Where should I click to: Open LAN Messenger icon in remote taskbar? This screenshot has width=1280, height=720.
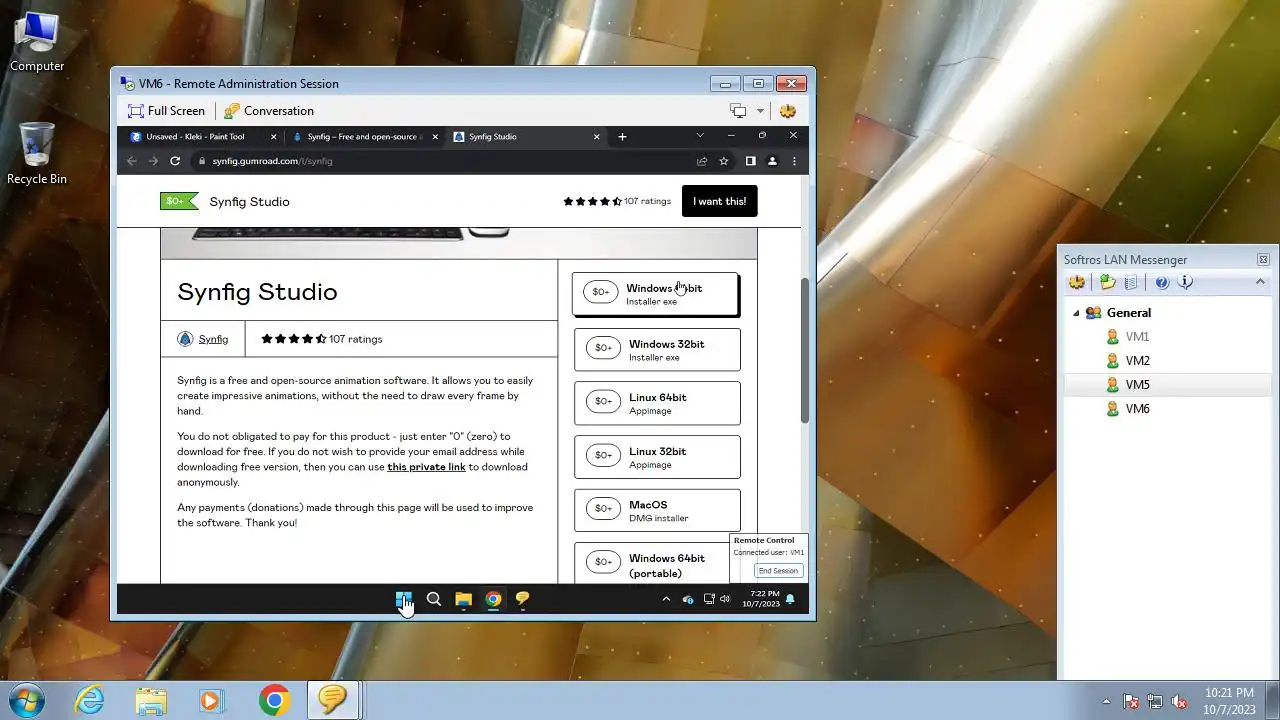[x=522, y=599]
